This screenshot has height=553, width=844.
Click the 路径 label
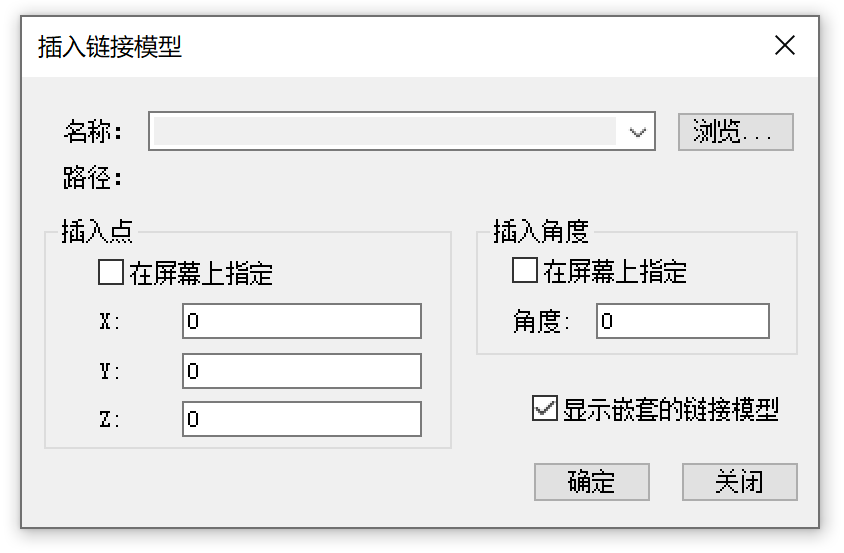tap(93, 179)
